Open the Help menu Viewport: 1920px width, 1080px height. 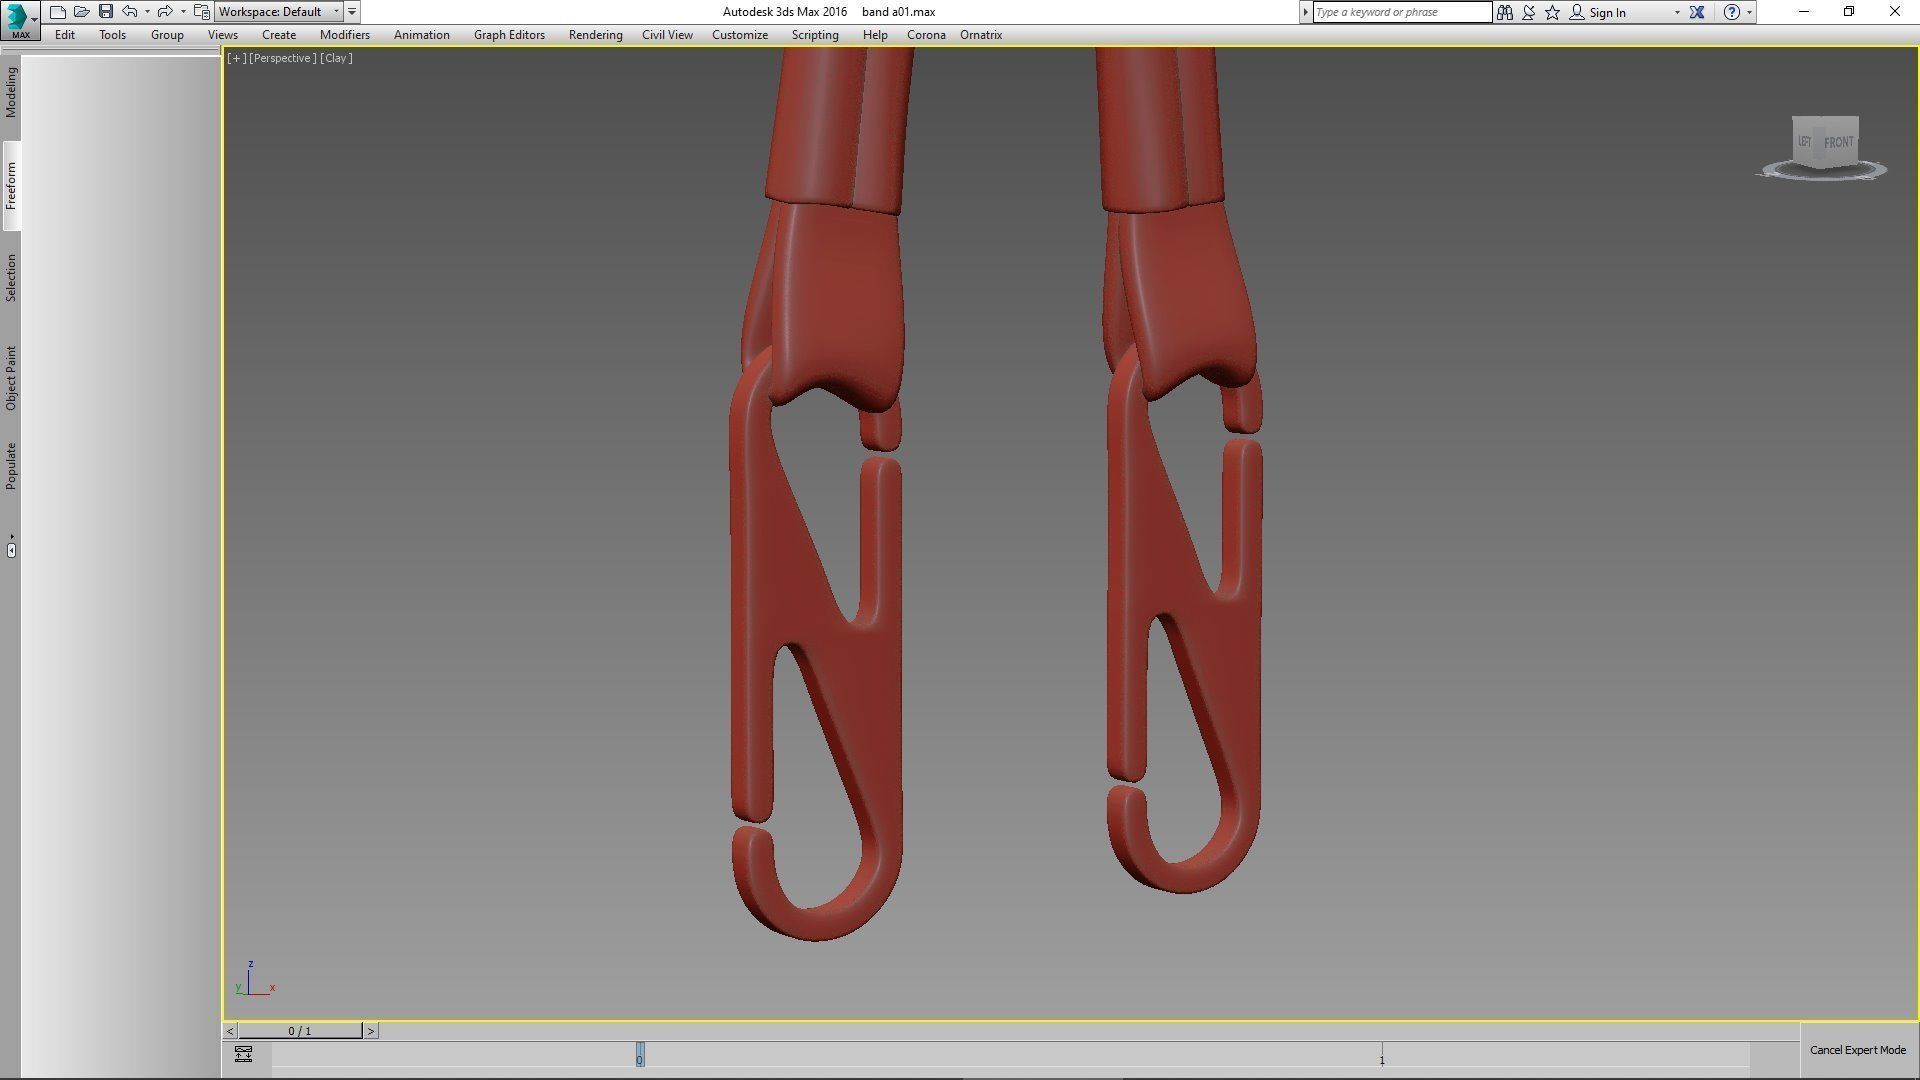[875, 34]
